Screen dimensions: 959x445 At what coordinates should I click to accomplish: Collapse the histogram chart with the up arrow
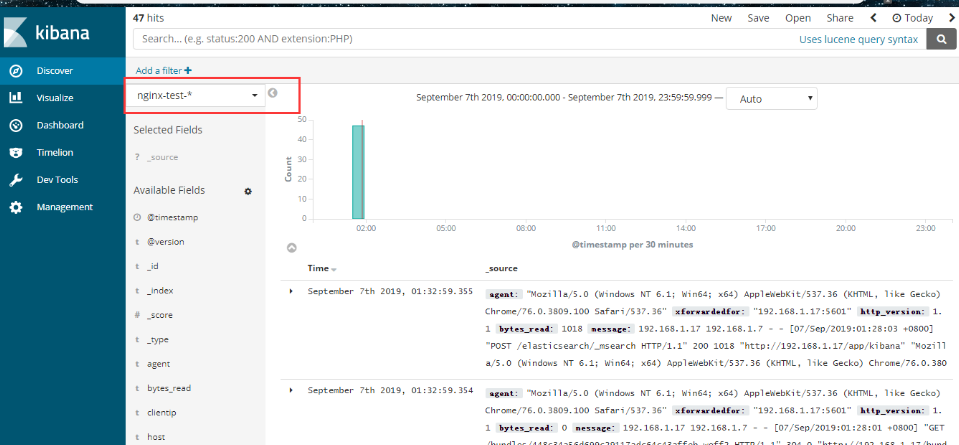(292, 248)
